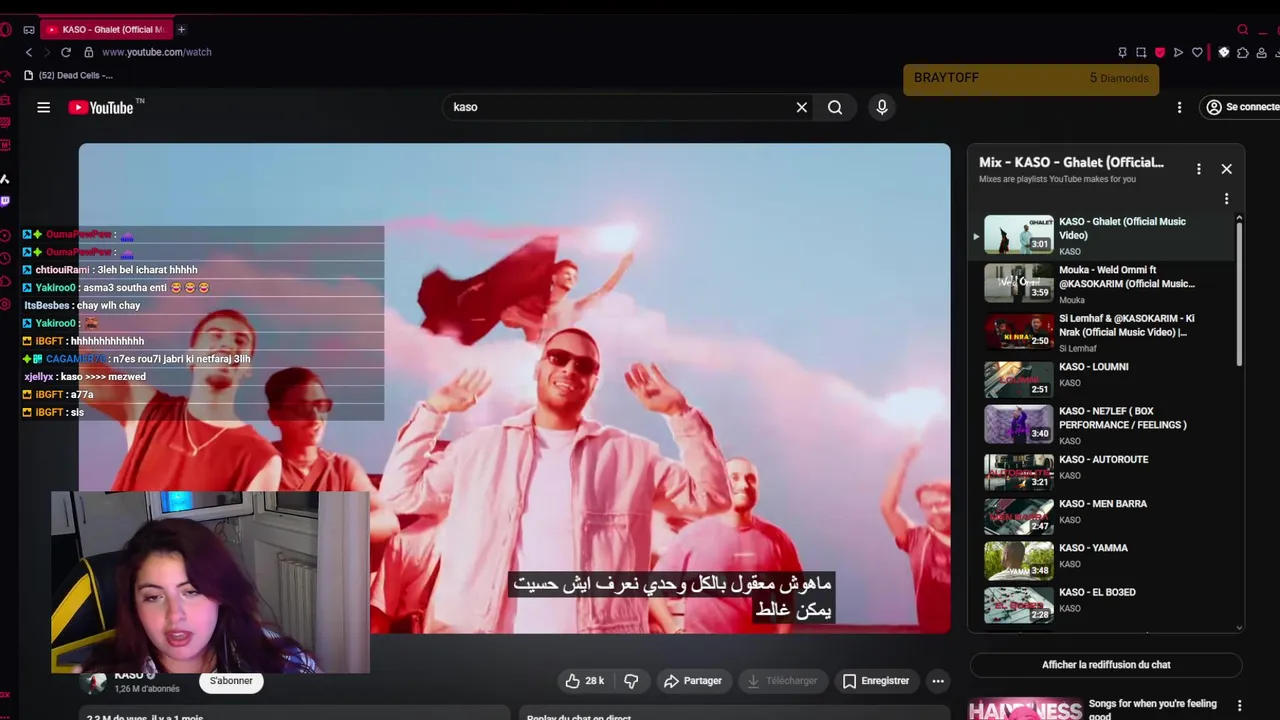Like the video showing 28 k
The image size is (1280, 720).
[584, 681]
